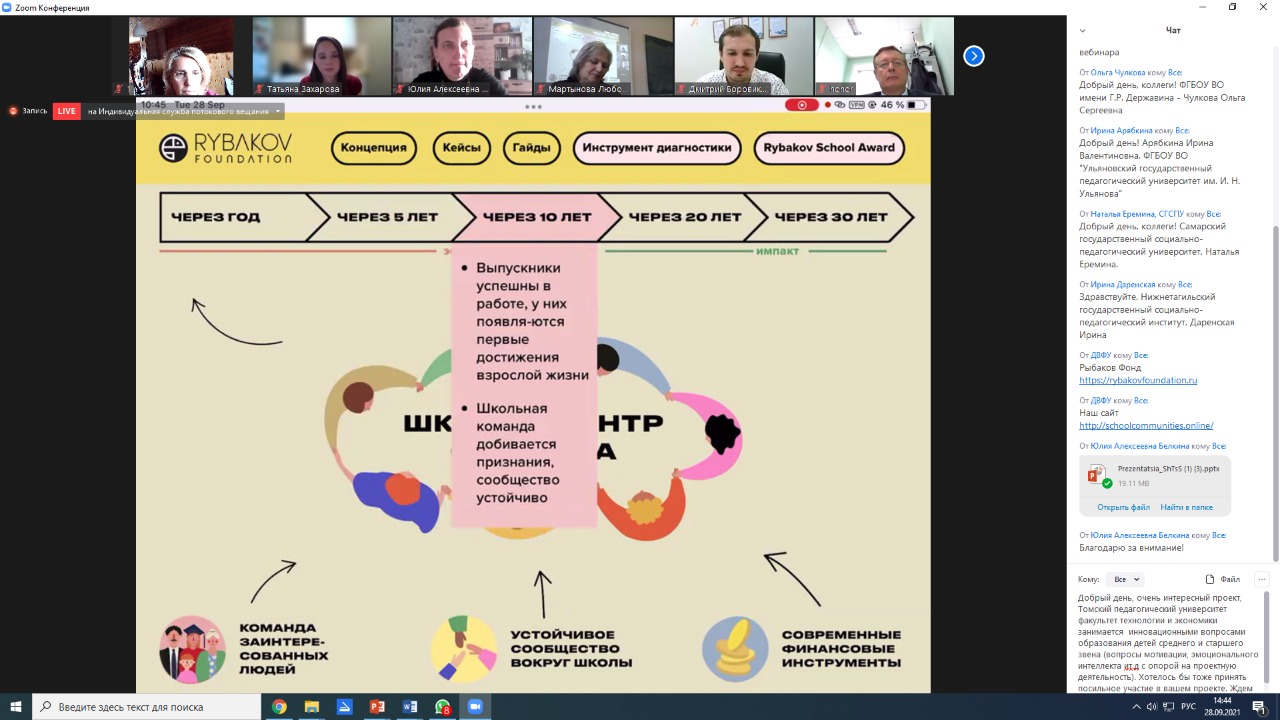This screenshot has width=1280, height=720.
Task: Open chat more options (three dots)
Action: [1262, 579]
